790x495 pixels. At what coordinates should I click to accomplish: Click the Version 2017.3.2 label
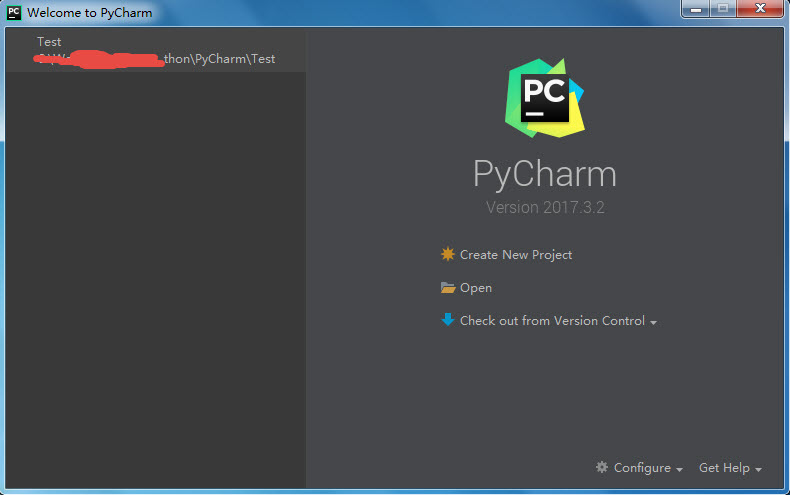(x=545, y=208)
